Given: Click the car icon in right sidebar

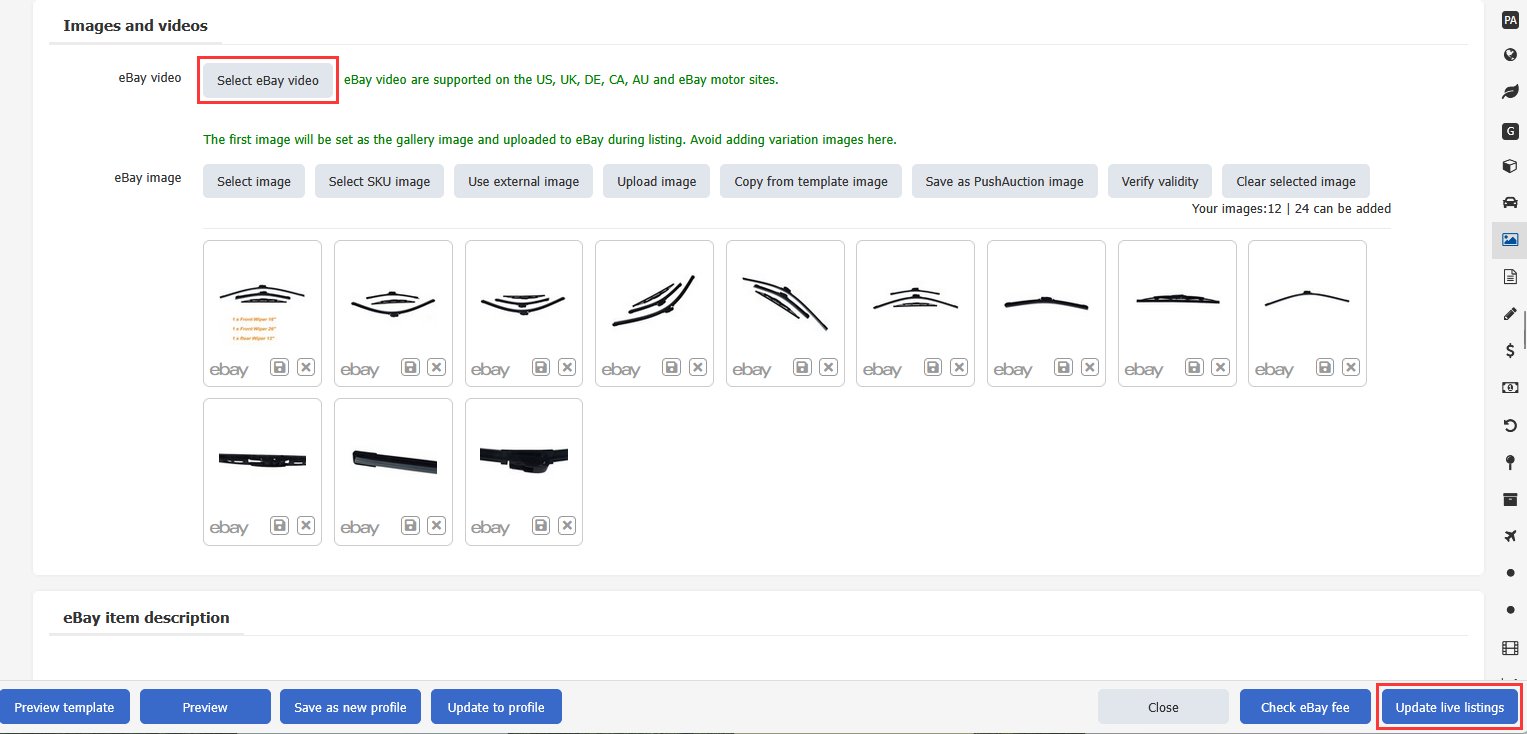Looking at the screenshot, I should tap(1510, 202).
